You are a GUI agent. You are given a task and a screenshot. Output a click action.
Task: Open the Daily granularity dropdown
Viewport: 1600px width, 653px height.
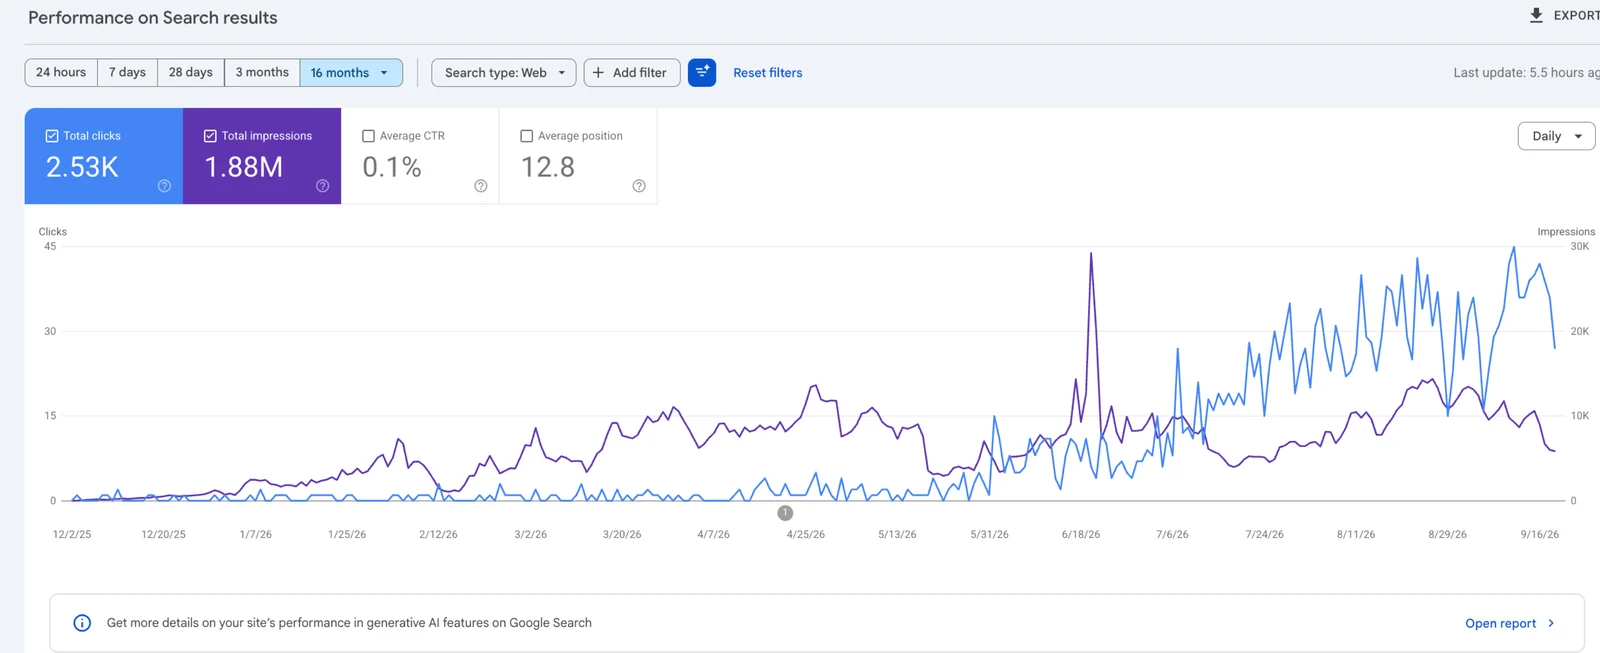pyautogui.click(x=1556, y=136)
